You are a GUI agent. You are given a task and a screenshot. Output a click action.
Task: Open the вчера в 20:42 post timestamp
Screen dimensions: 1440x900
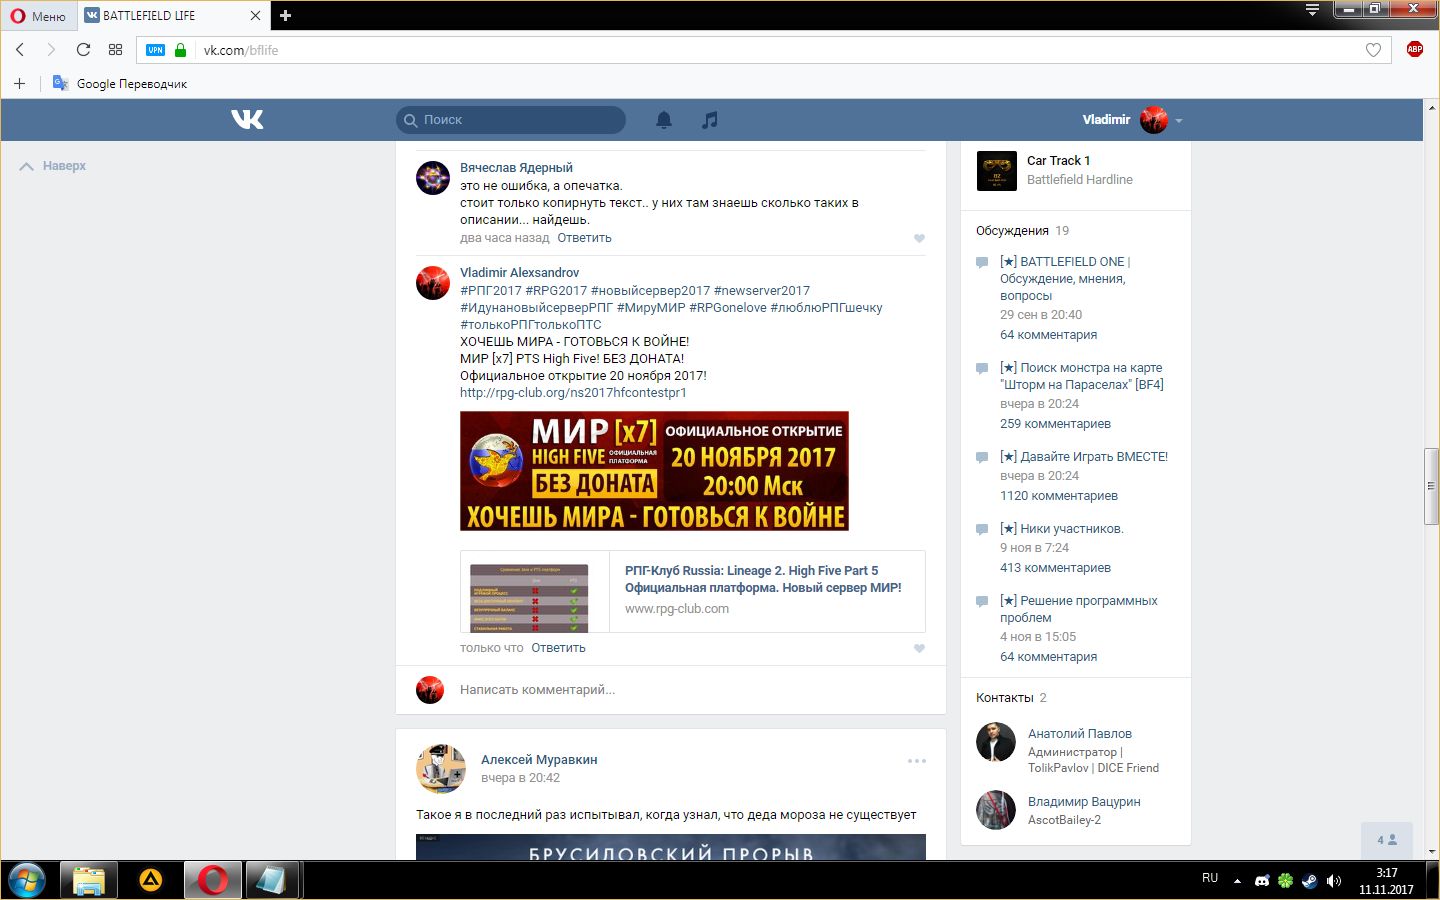[x=520, y=778]
